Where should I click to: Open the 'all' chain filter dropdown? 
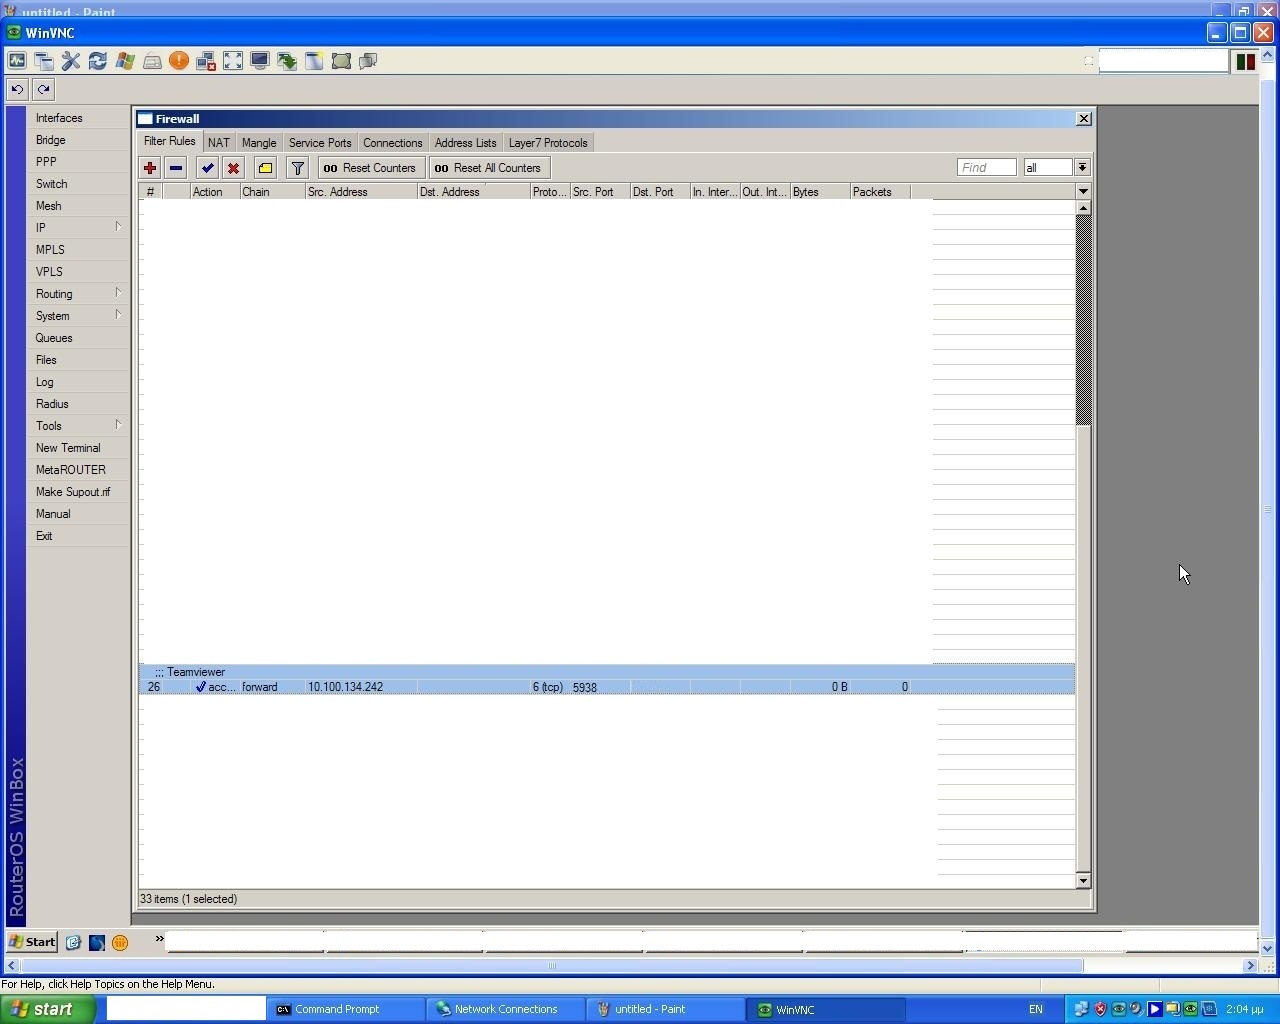point(1082,168)
